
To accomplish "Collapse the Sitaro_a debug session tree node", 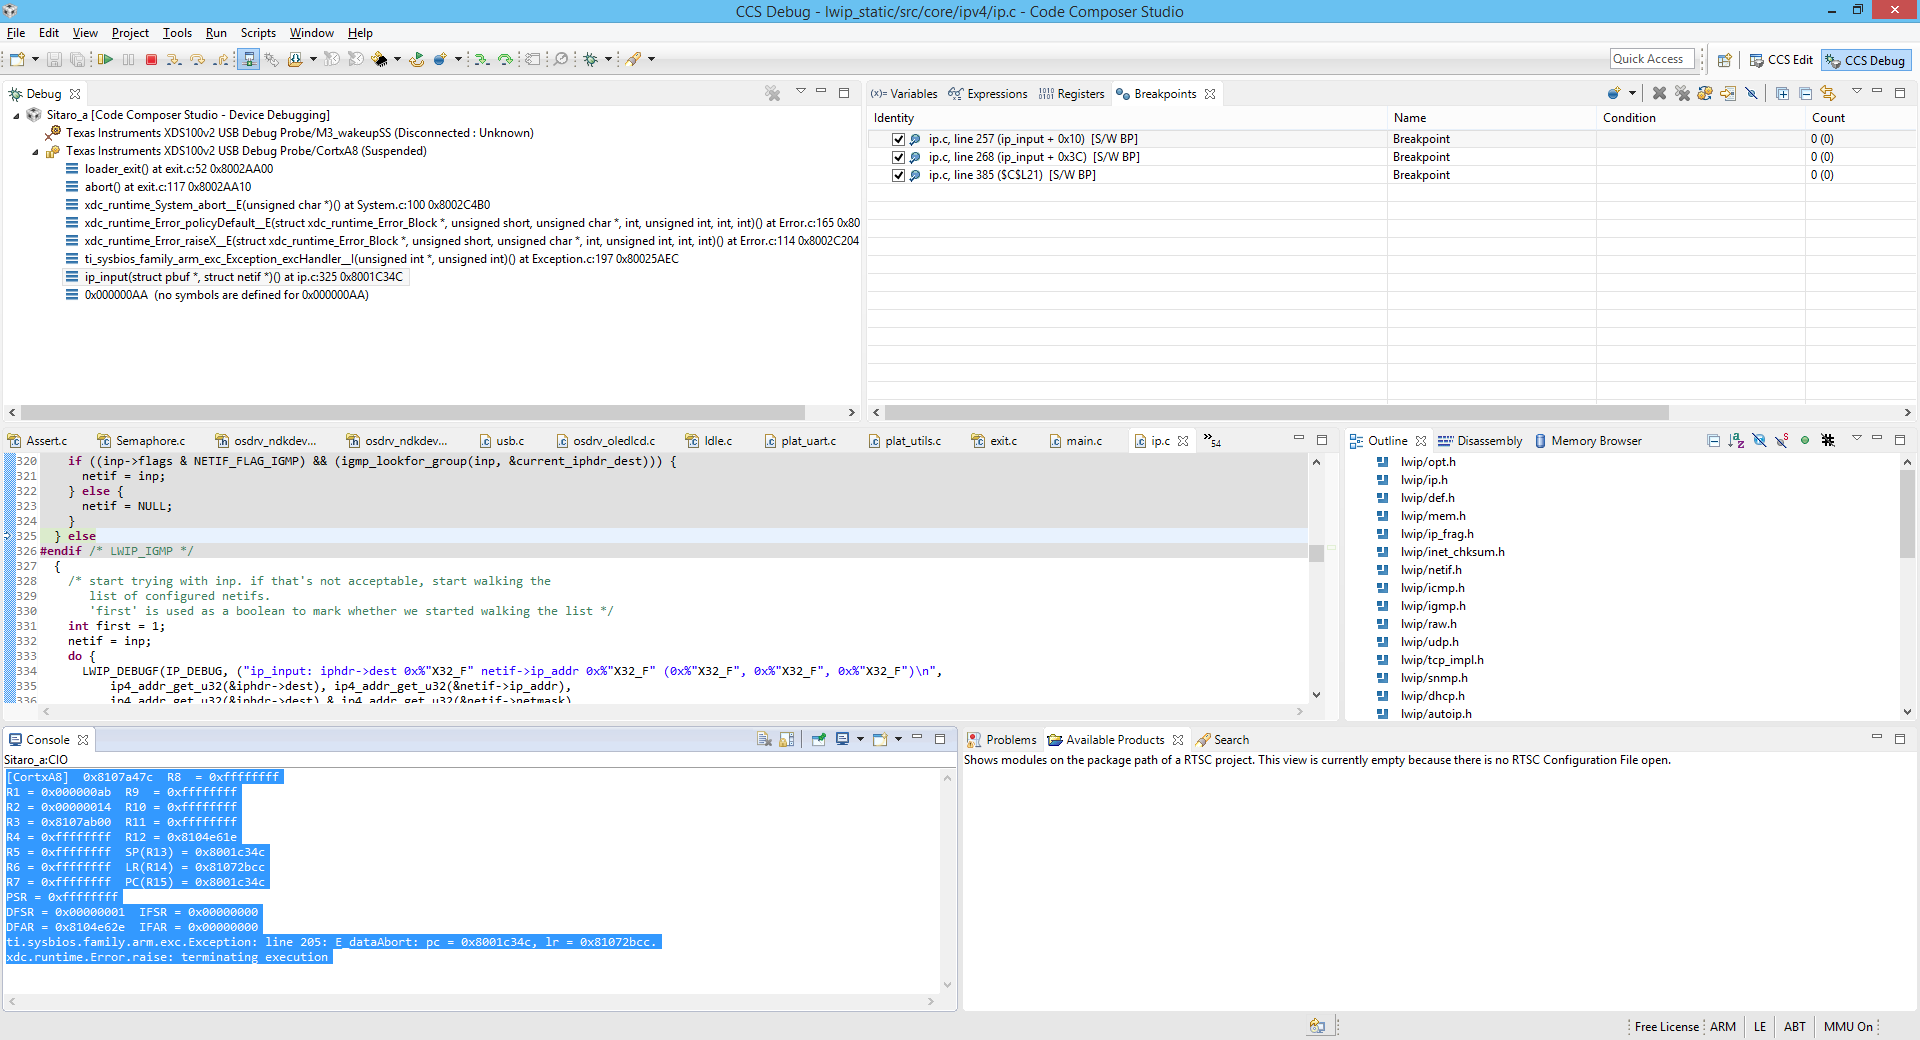I will pos(16,116).
